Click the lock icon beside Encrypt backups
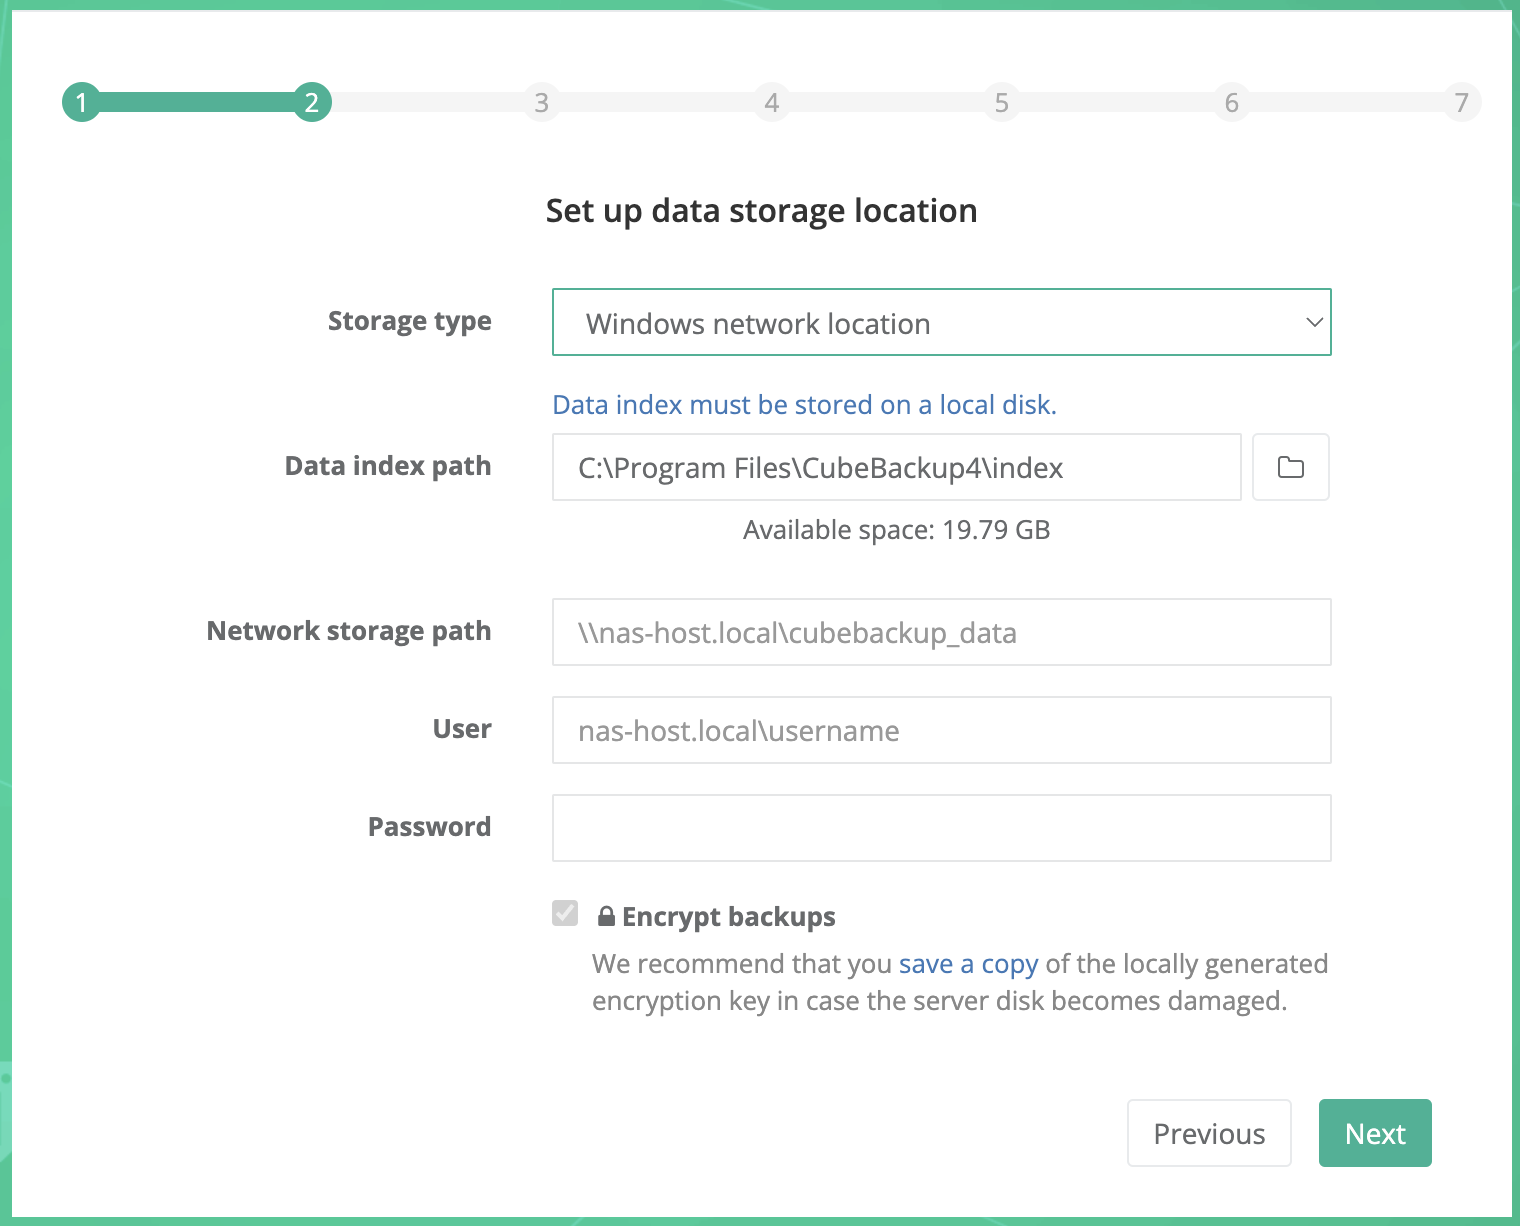Viewport: 1520px width, 1226px height. point(605,915)
